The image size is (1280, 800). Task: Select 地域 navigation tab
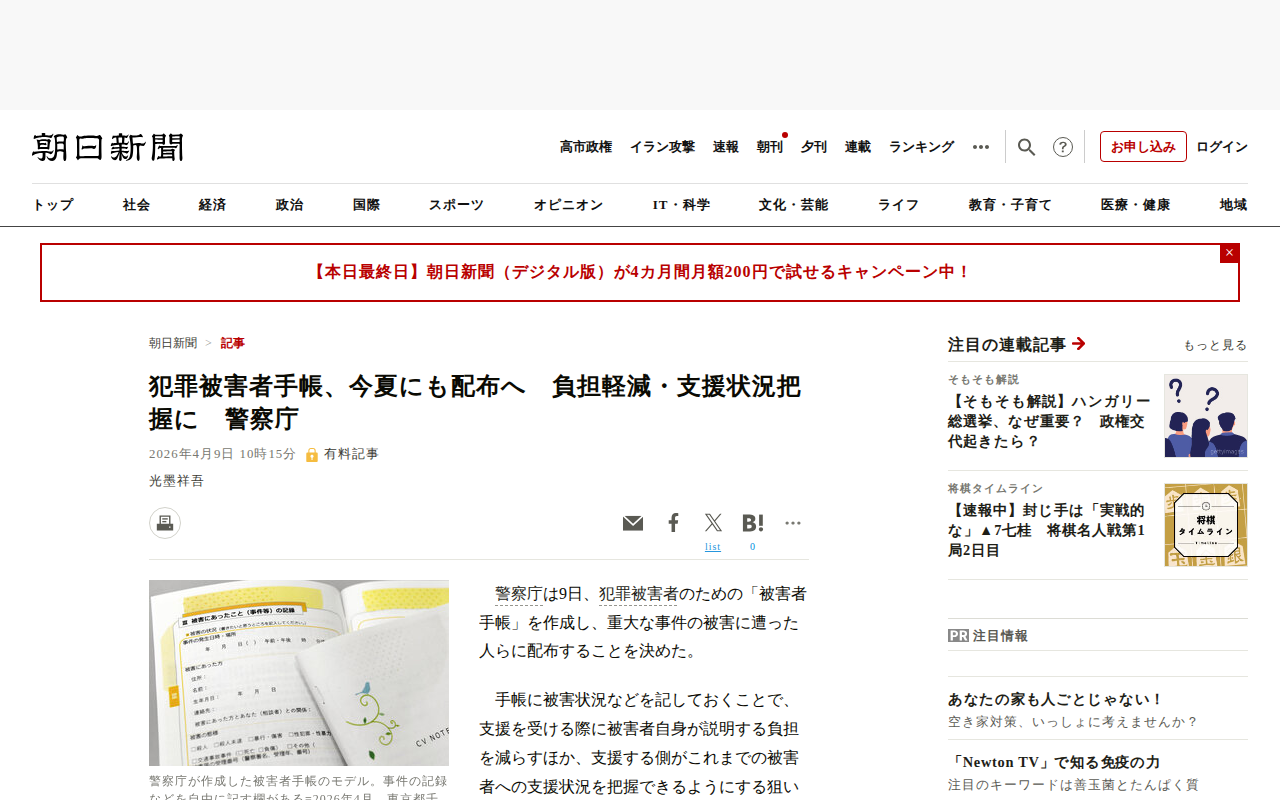[1233, 205]
